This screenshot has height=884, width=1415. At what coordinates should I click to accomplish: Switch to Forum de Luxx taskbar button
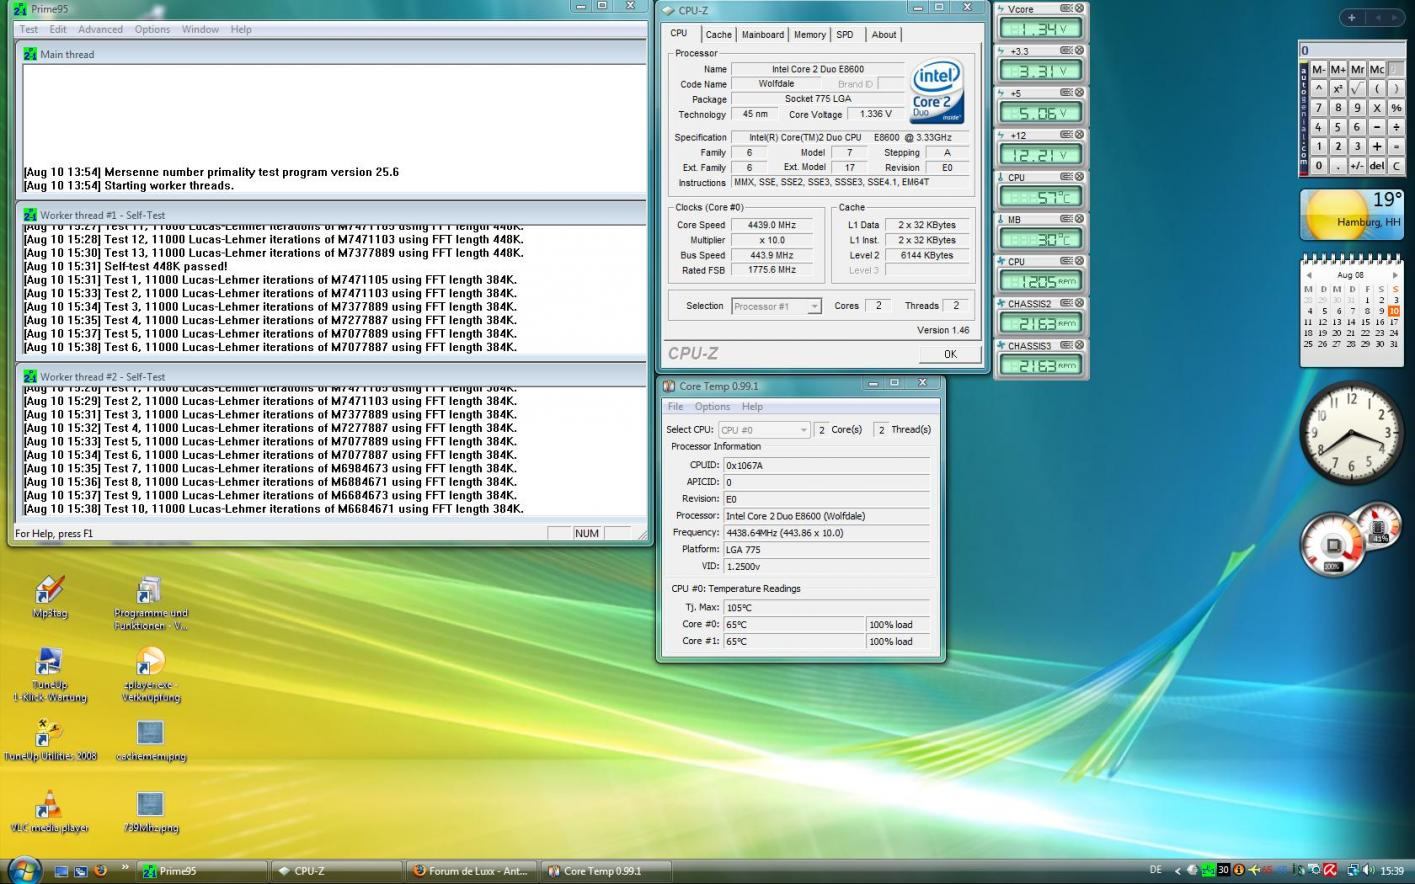473,871
